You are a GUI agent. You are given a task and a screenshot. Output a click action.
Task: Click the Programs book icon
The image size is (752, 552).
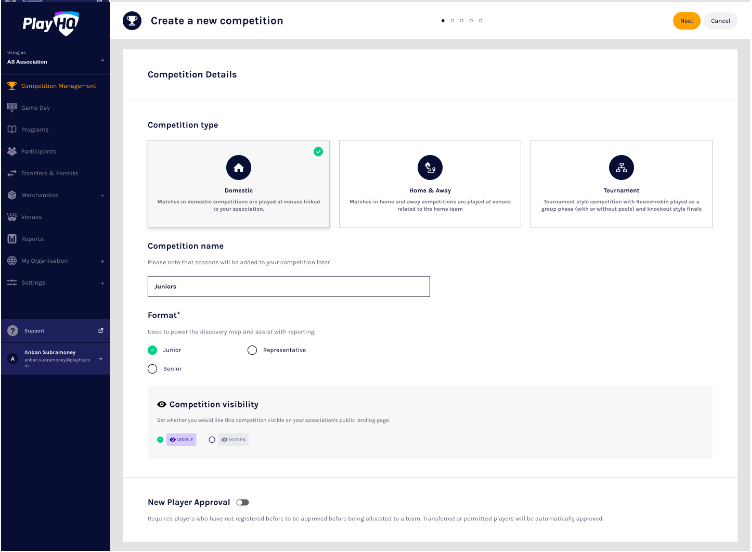12,129
